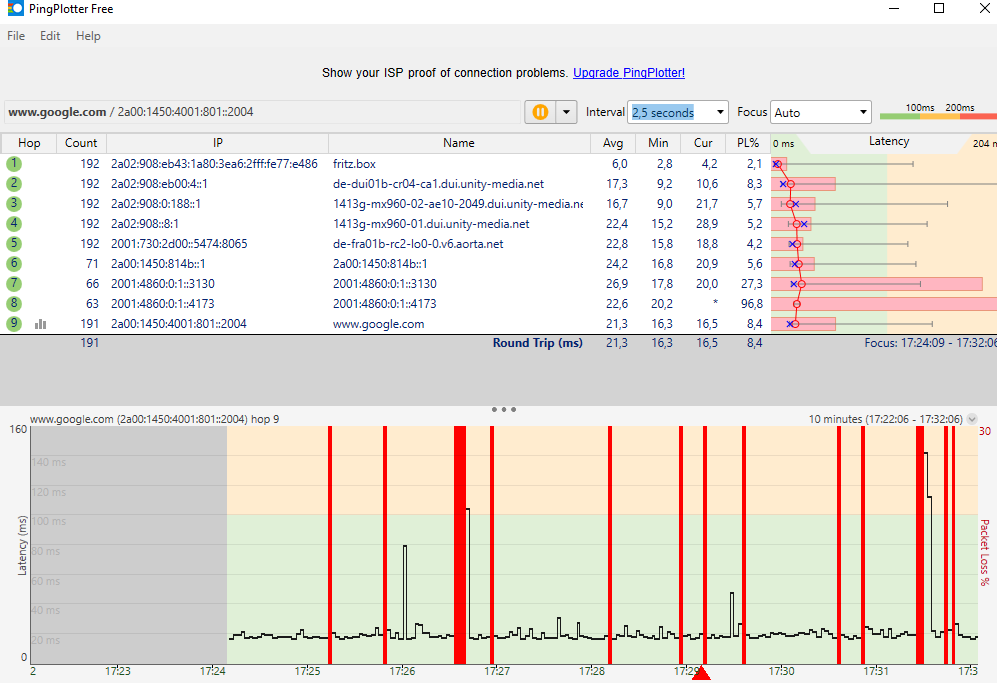Select hop 8 green circle icon
This screenshot has width=997, height=683.
(x=14, y=303)
